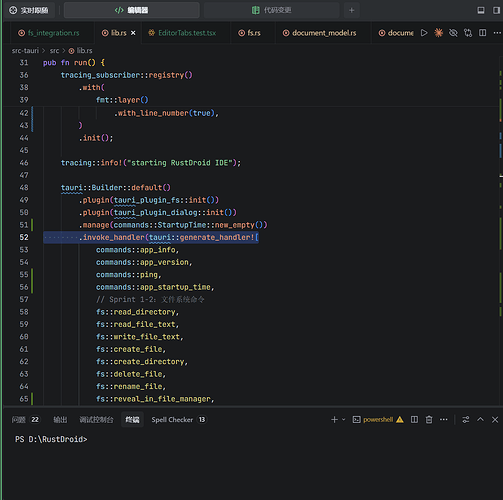503x500 pixels.
Task: Open Spell Checker panel tab
Action: pos(179,420)
